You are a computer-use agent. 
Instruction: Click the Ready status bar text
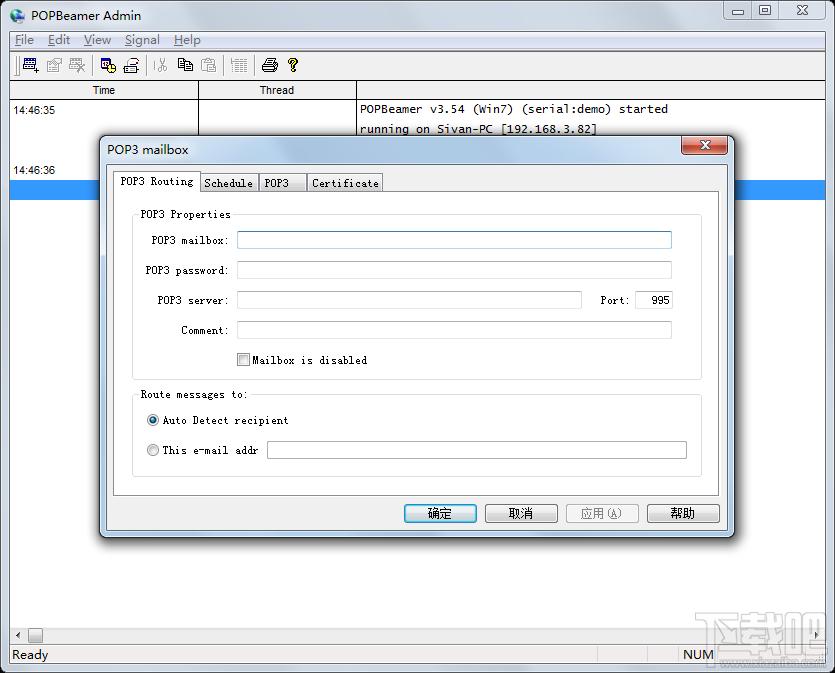click(x=30, y=654)
